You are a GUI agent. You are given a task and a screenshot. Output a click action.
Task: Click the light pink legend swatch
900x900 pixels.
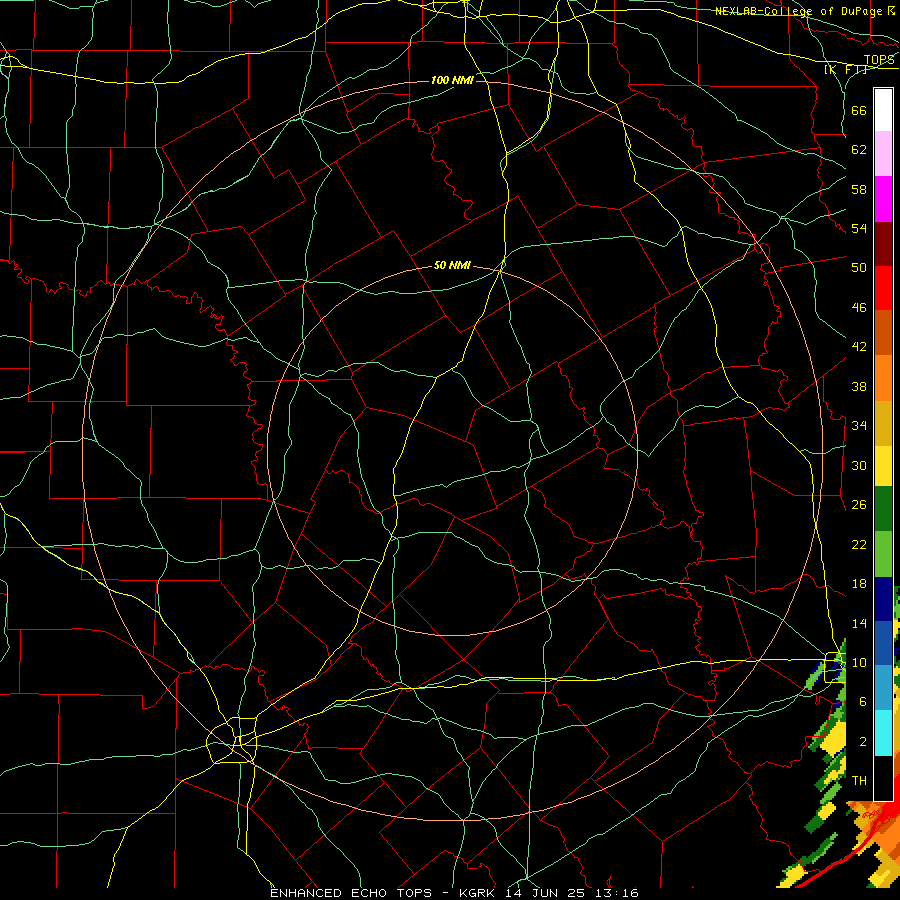click(x=883, y=153)
